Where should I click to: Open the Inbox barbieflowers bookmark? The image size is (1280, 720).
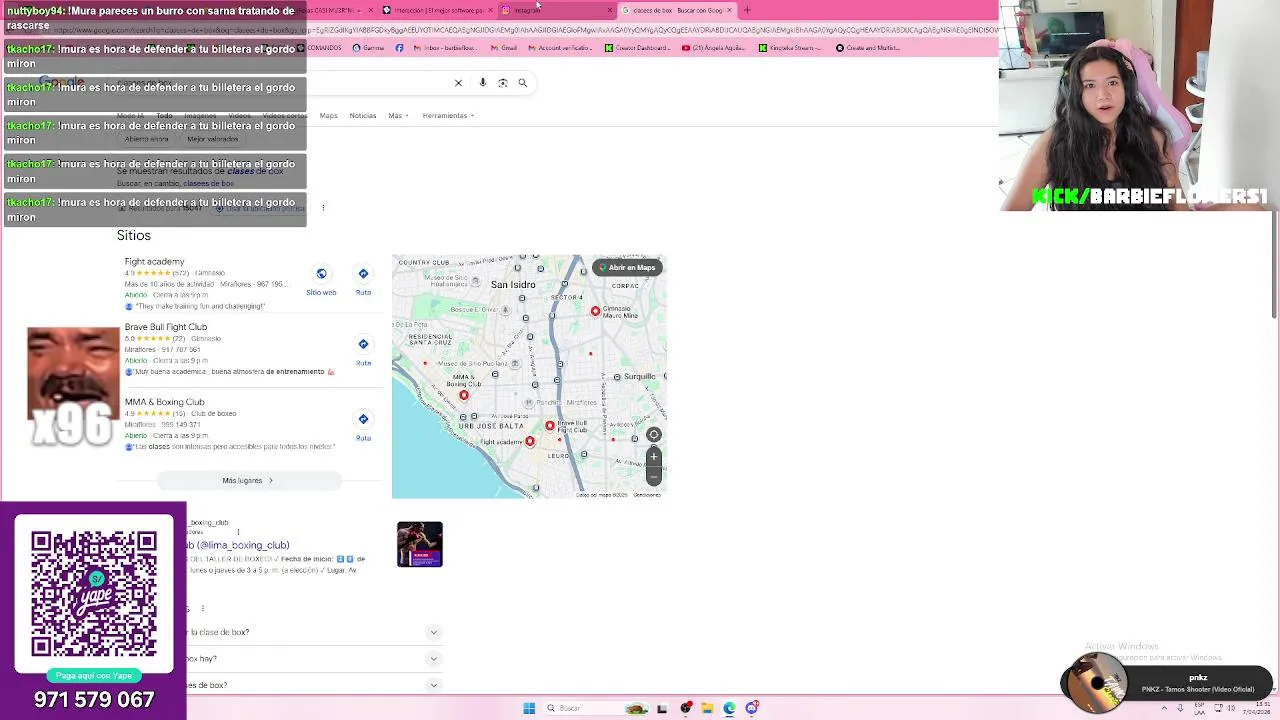point(443,48)
